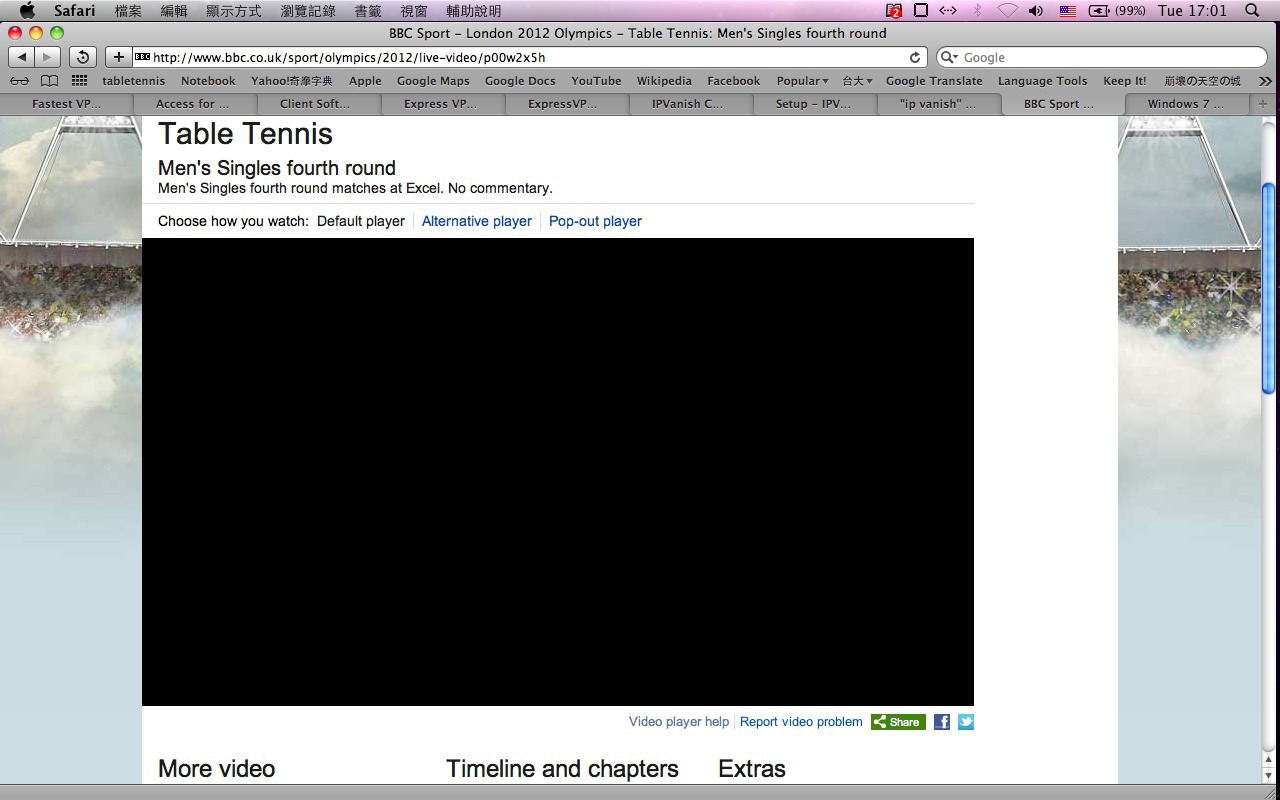Open the Apple menu
1280x800 pixels.
[x=28, y=11]
